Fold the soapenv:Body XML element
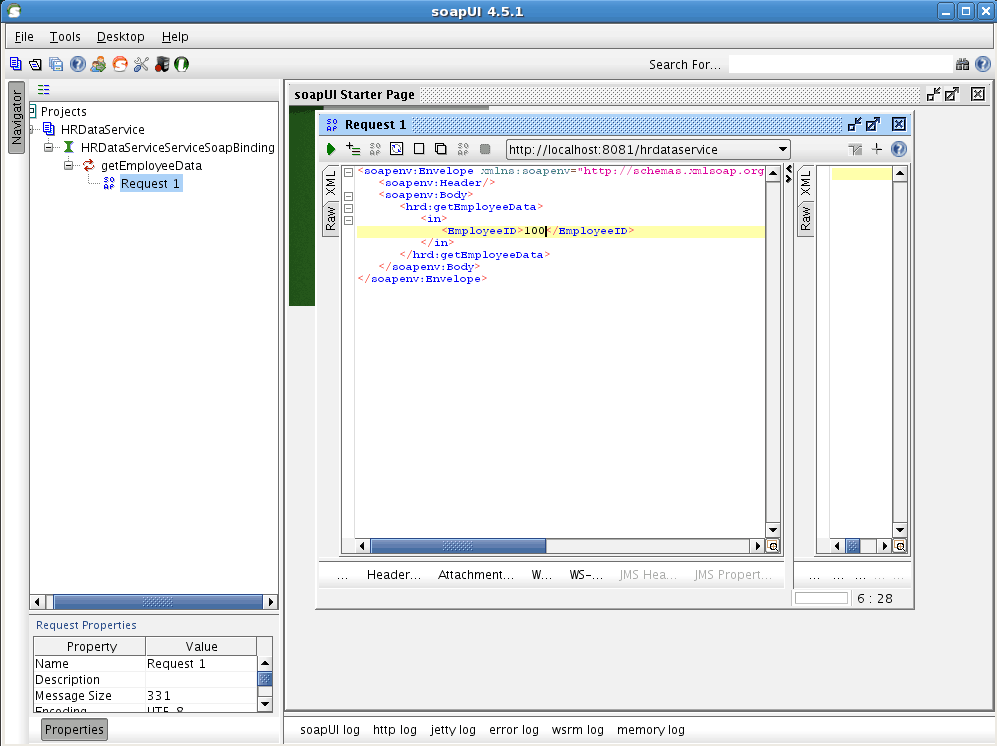 (348, 196)
